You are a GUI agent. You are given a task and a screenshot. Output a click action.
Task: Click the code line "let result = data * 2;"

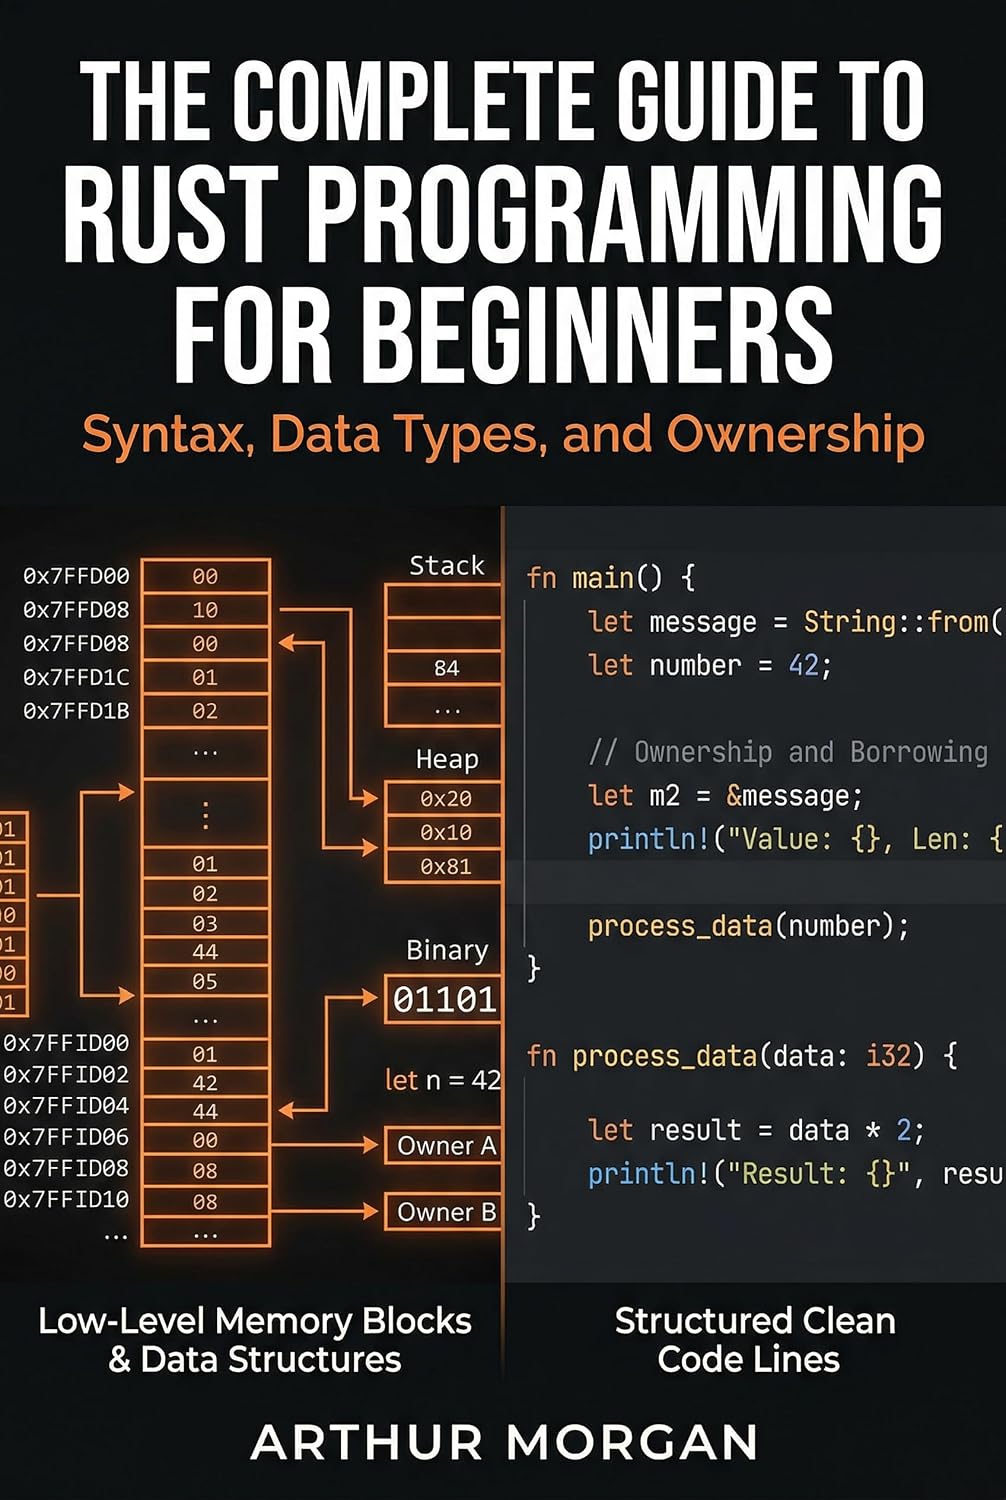click(x=756, y=1130)
